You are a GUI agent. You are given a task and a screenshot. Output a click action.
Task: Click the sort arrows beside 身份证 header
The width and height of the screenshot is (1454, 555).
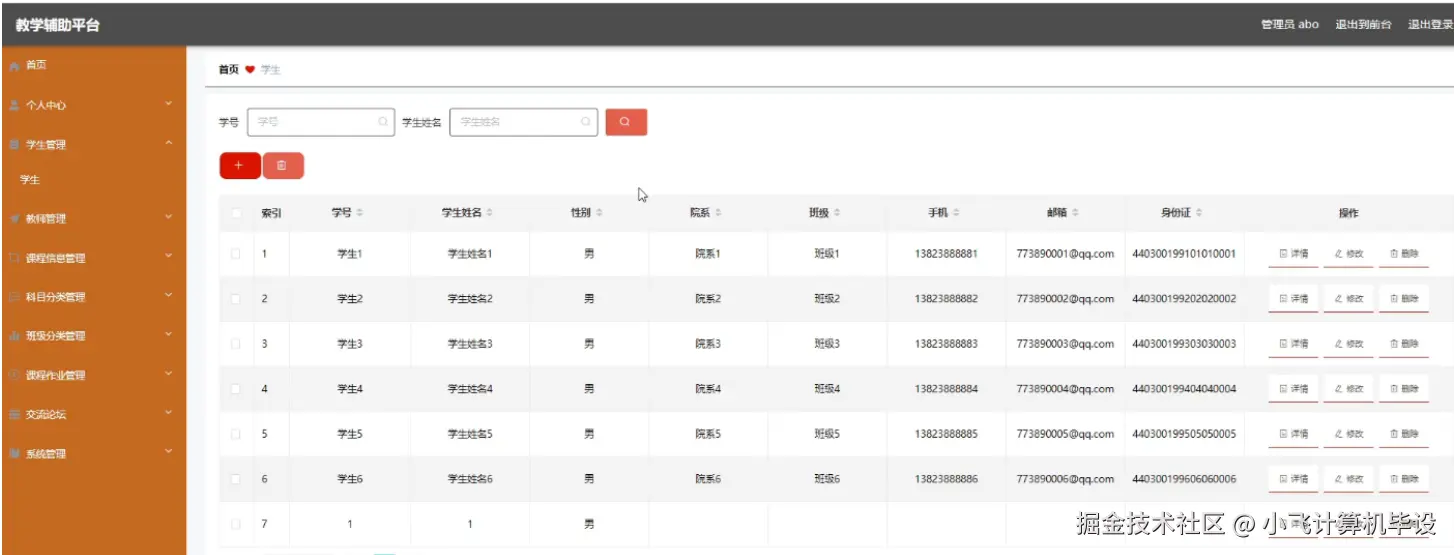(x=1199, y=213)
